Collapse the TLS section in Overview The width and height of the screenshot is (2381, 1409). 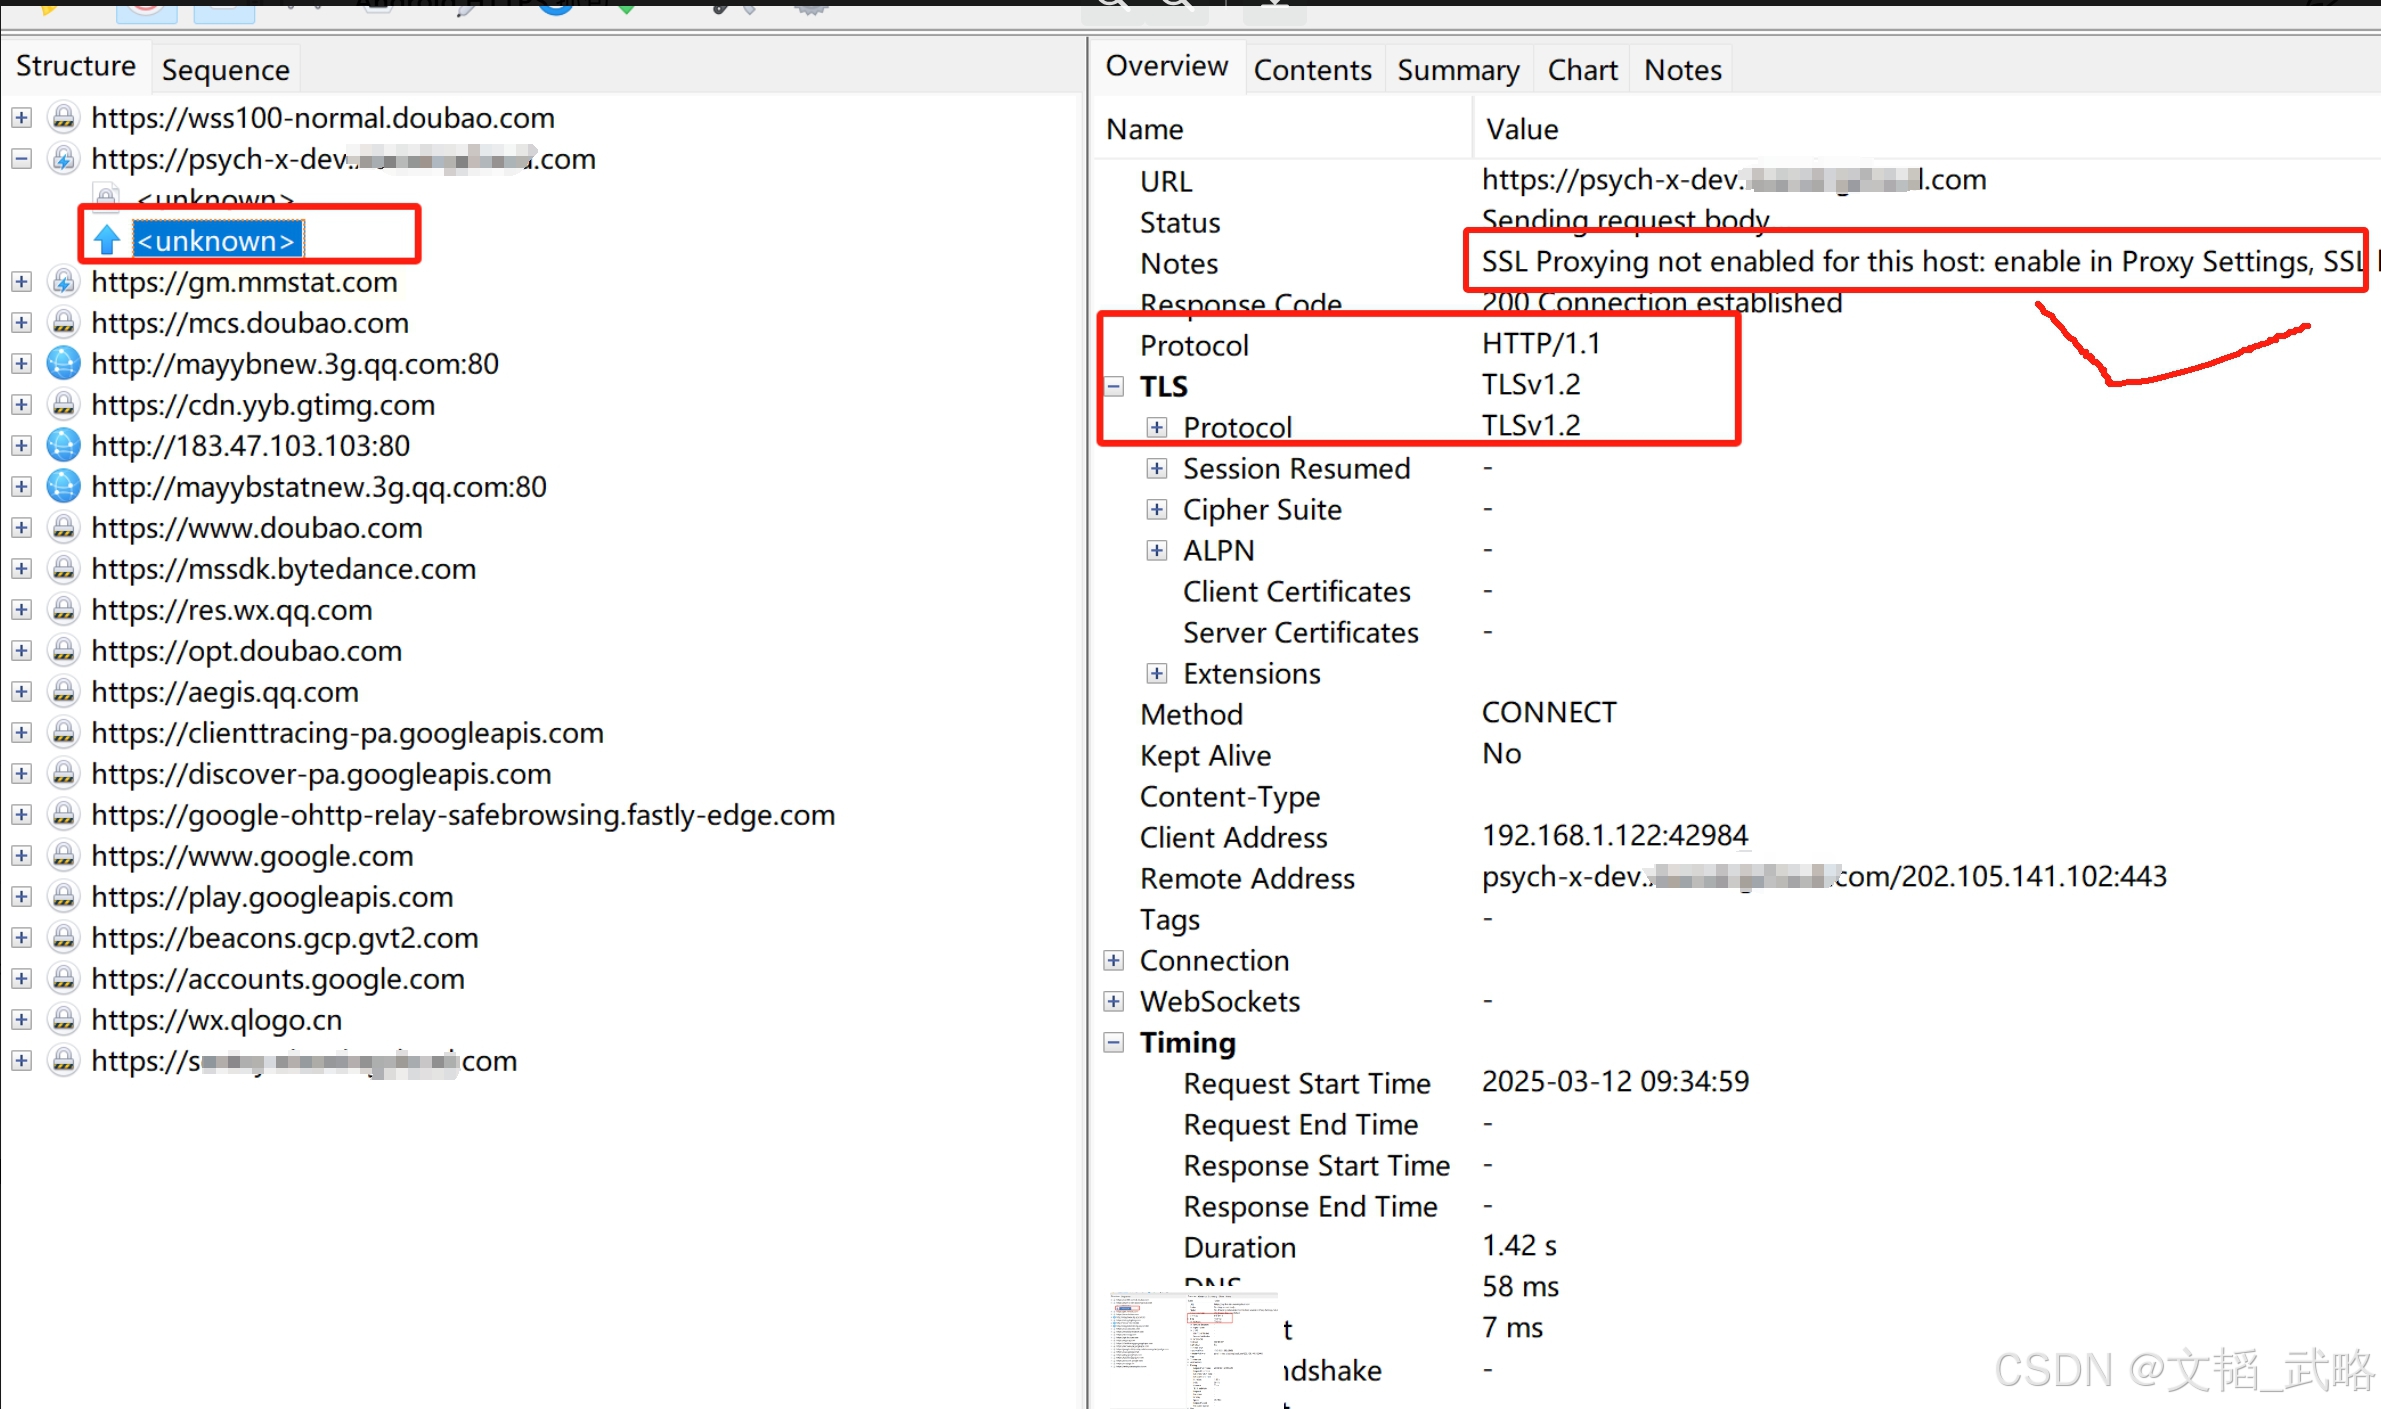pos(1114,386)
